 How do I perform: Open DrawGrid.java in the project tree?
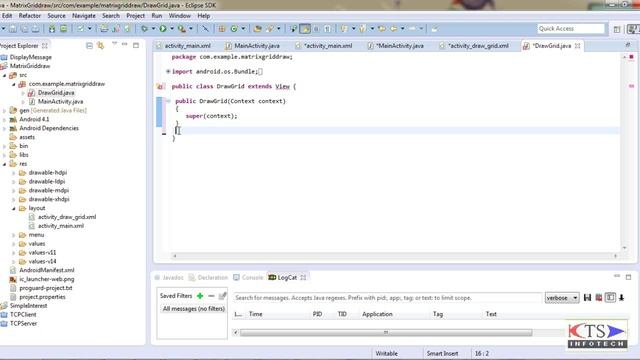pos(56,93)
